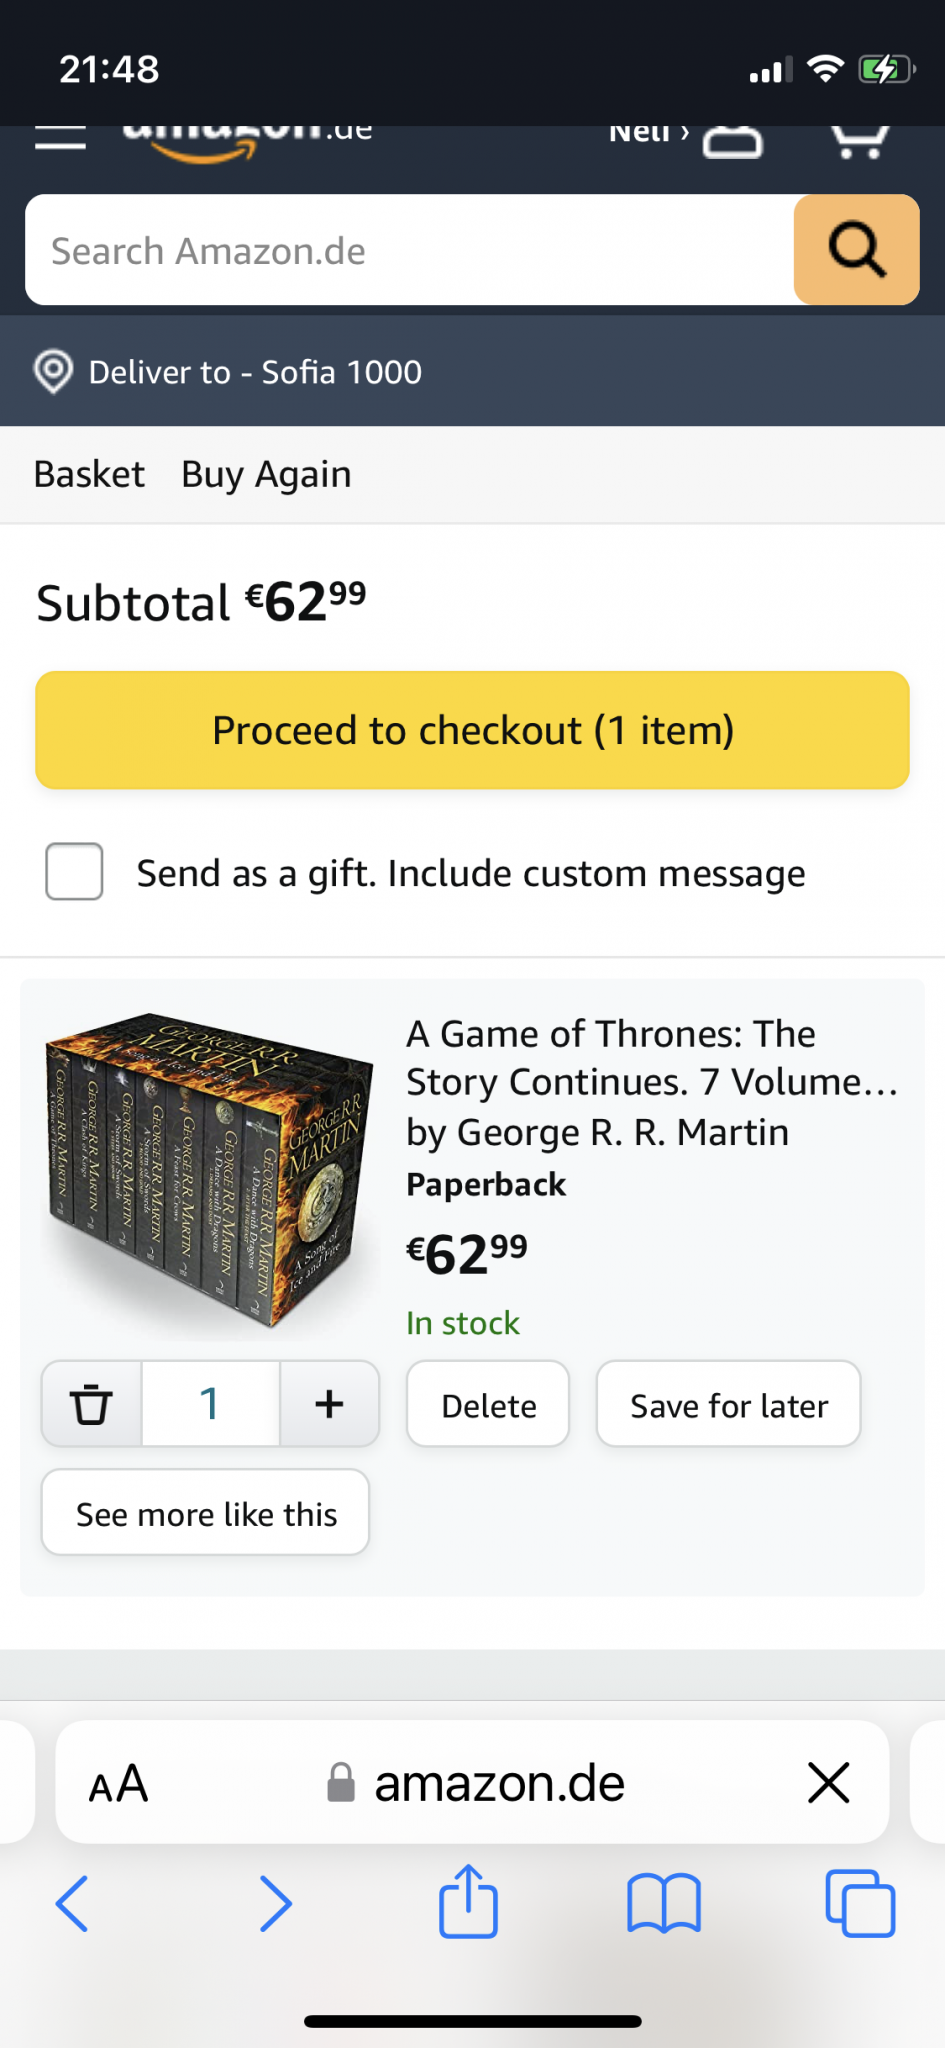Tap the orange search magnifier button
The image size is (945, 2048).
pyautogui.click(x=856, y=250)
